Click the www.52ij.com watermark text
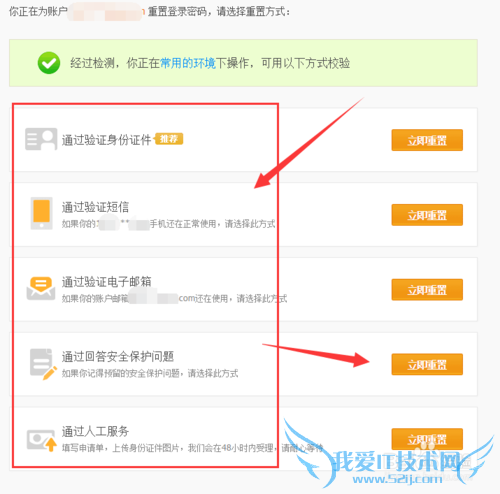 397,479
